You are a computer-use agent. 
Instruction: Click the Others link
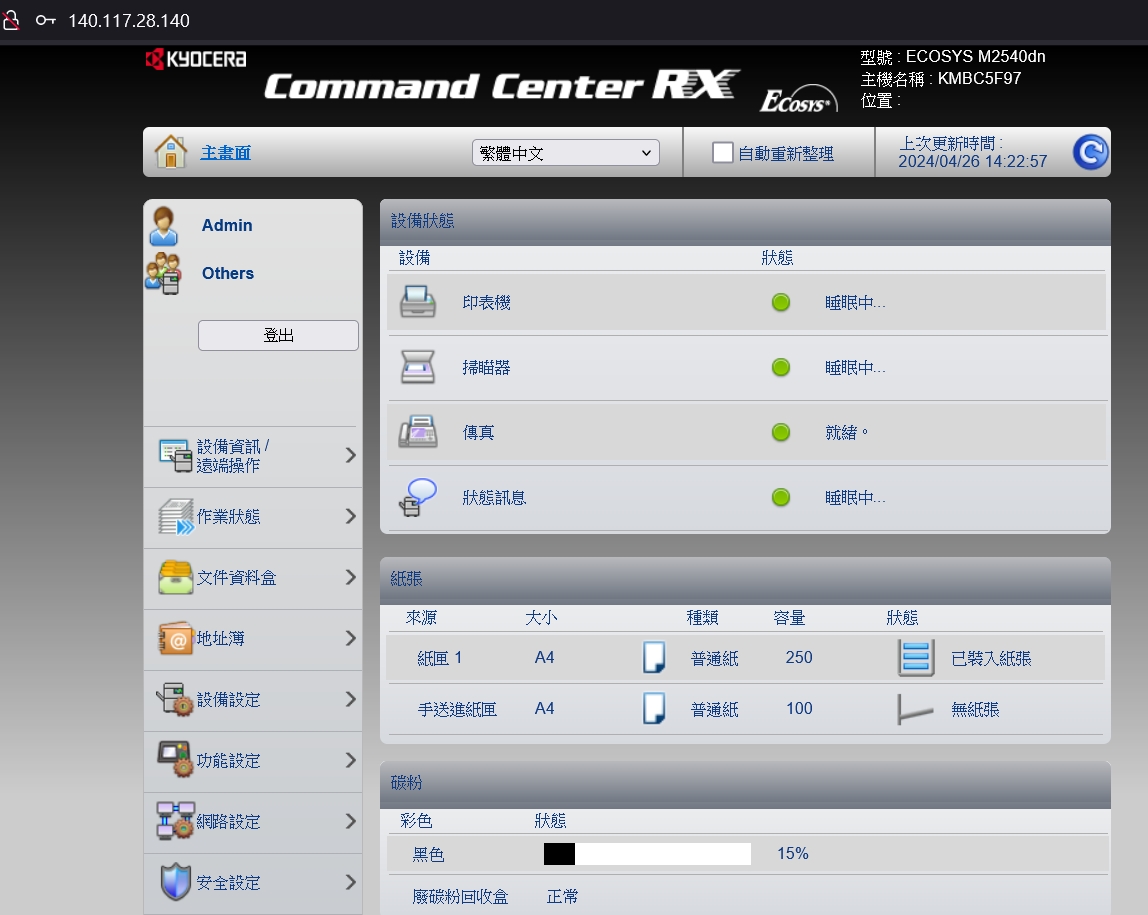(x=228, y=273)
